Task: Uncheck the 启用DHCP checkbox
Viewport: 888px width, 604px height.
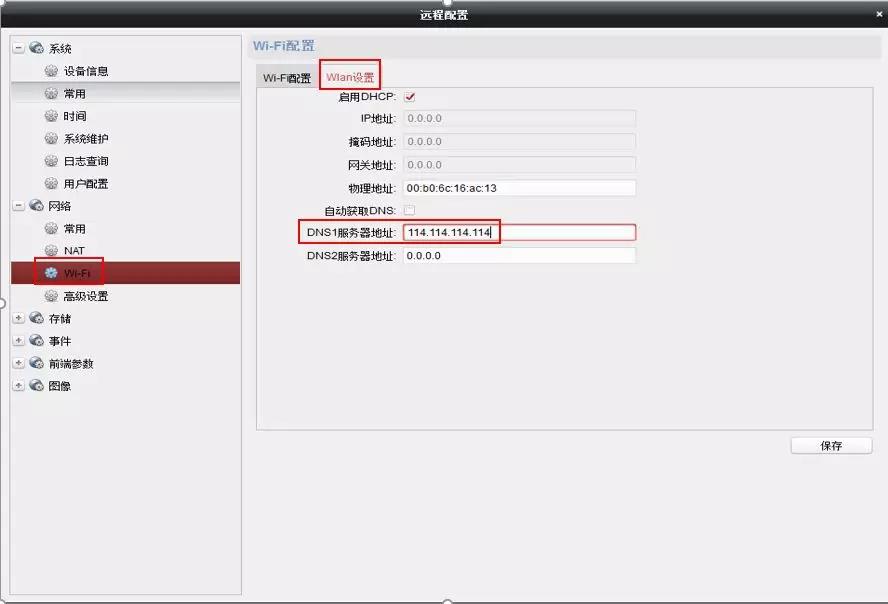Action: tap(409, 96)
